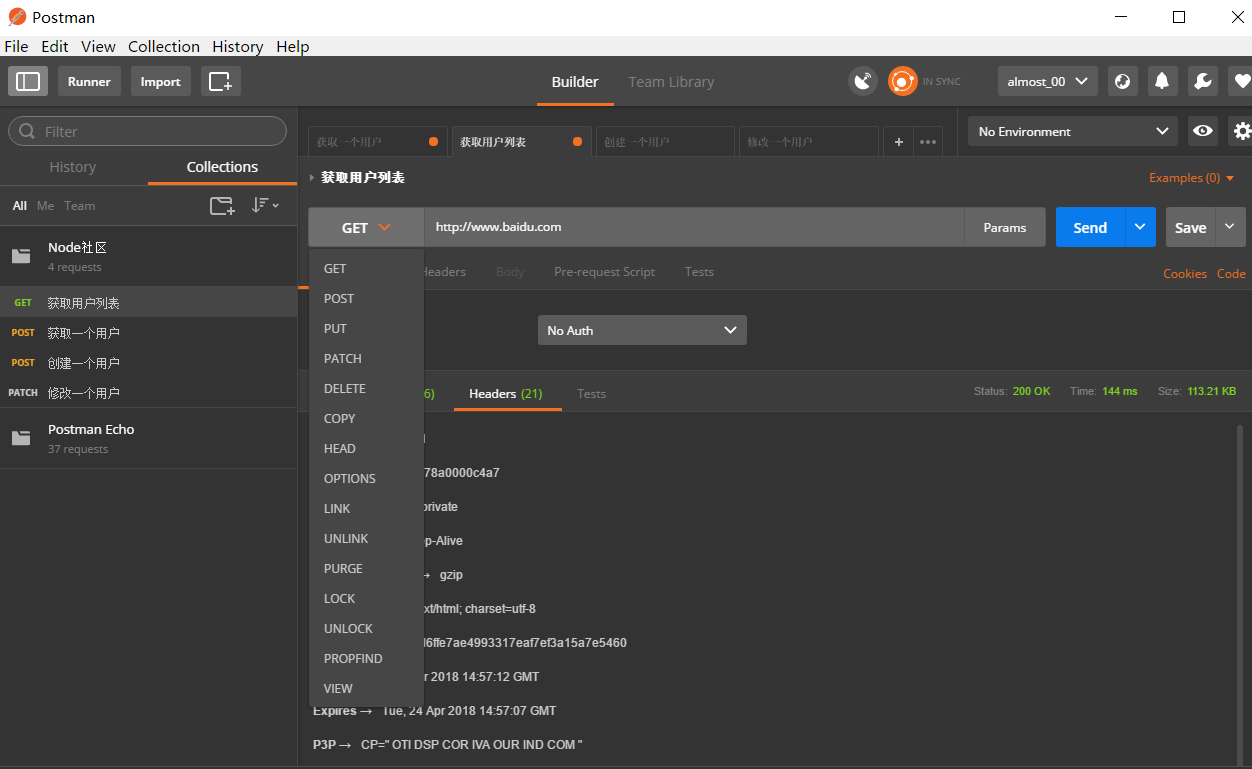Select HEAD in the method list
1252x769 pixels.
[367, 448]
